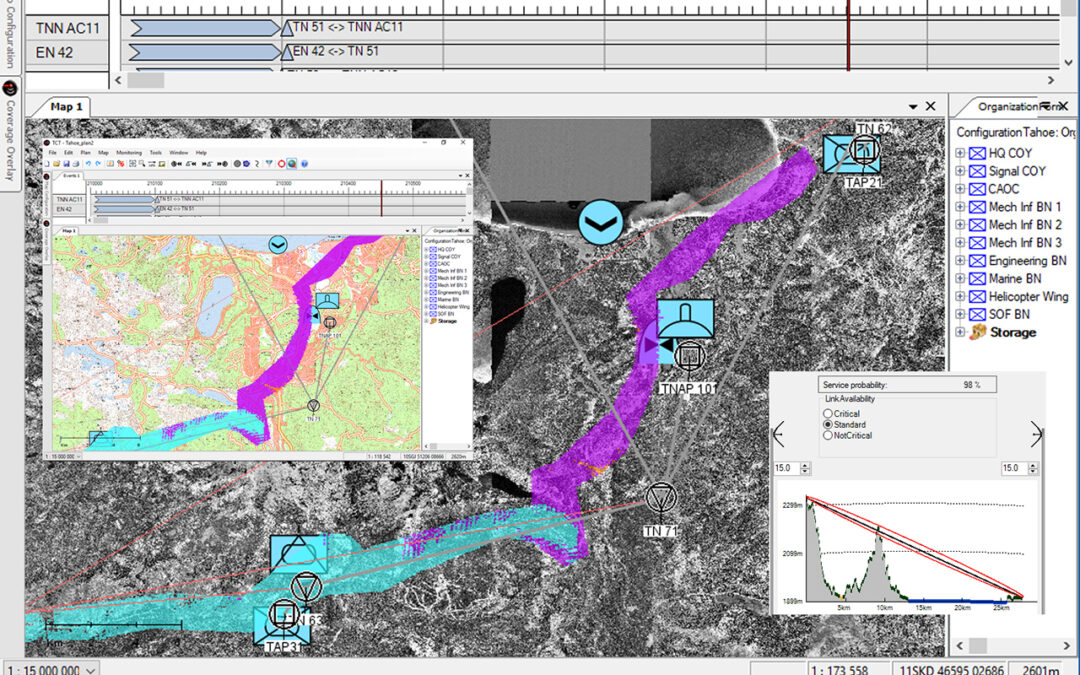Click the Organization panel horizontal scrollbar thumb
The height and width of the screenshot is (675, 1080).
pos(977,646)
